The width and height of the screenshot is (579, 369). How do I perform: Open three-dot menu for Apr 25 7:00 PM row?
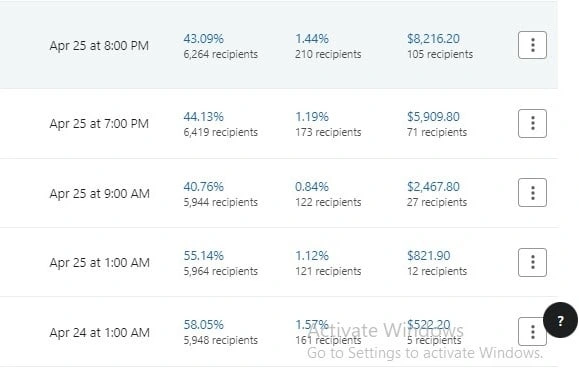click(x=532, y=123)
